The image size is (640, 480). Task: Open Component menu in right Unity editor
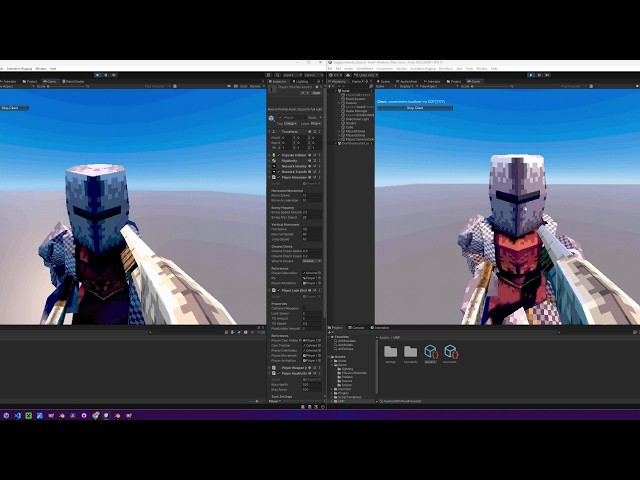pos(384,69)
